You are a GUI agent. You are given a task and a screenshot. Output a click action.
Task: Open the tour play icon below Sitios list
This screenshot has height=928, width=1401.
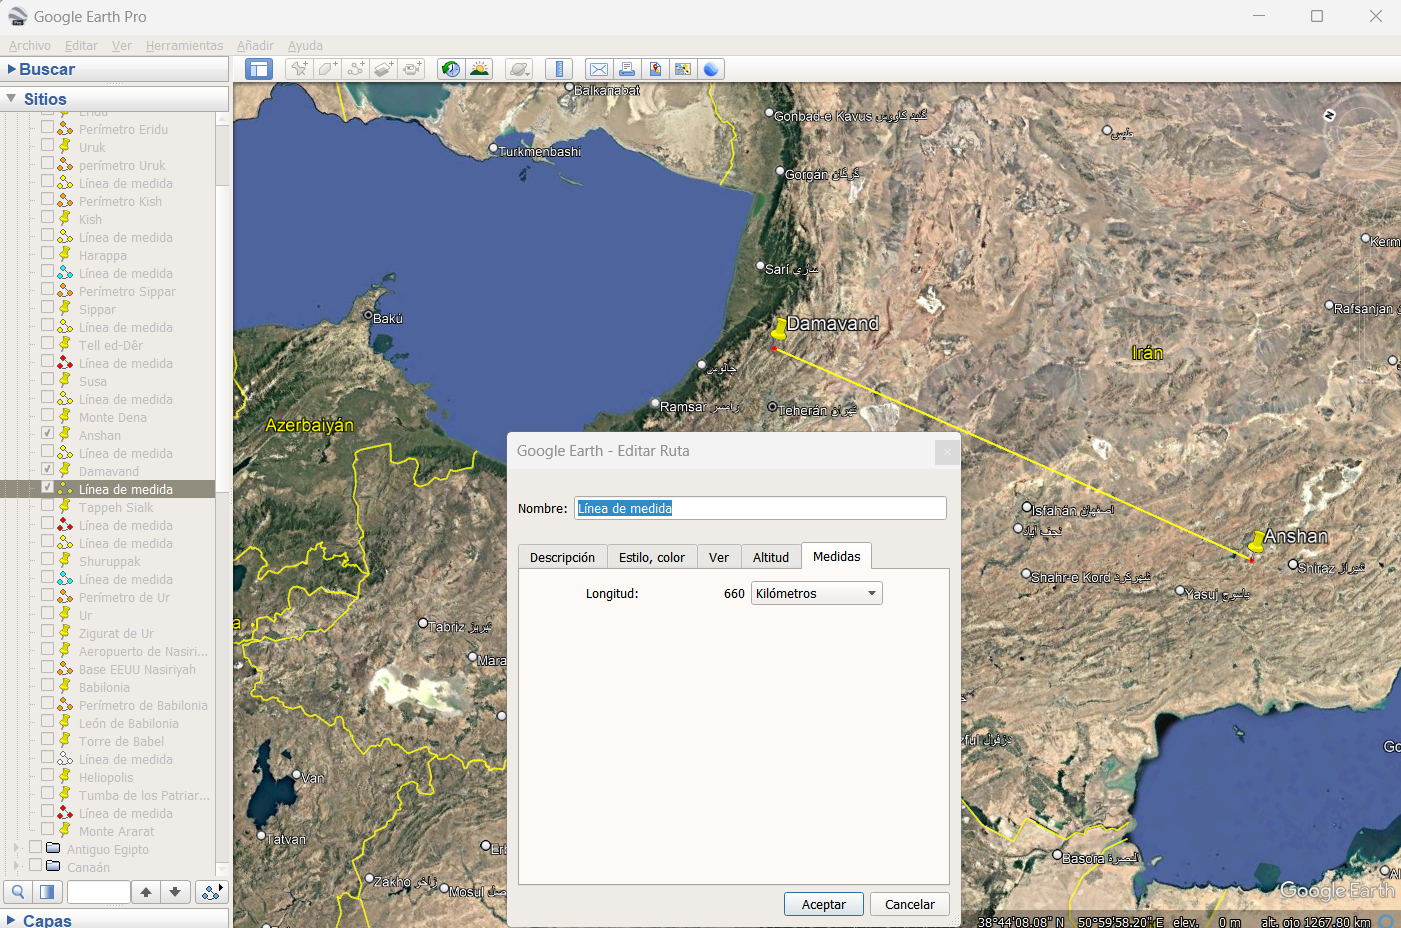pyautogui.click(x=211, y=892)
